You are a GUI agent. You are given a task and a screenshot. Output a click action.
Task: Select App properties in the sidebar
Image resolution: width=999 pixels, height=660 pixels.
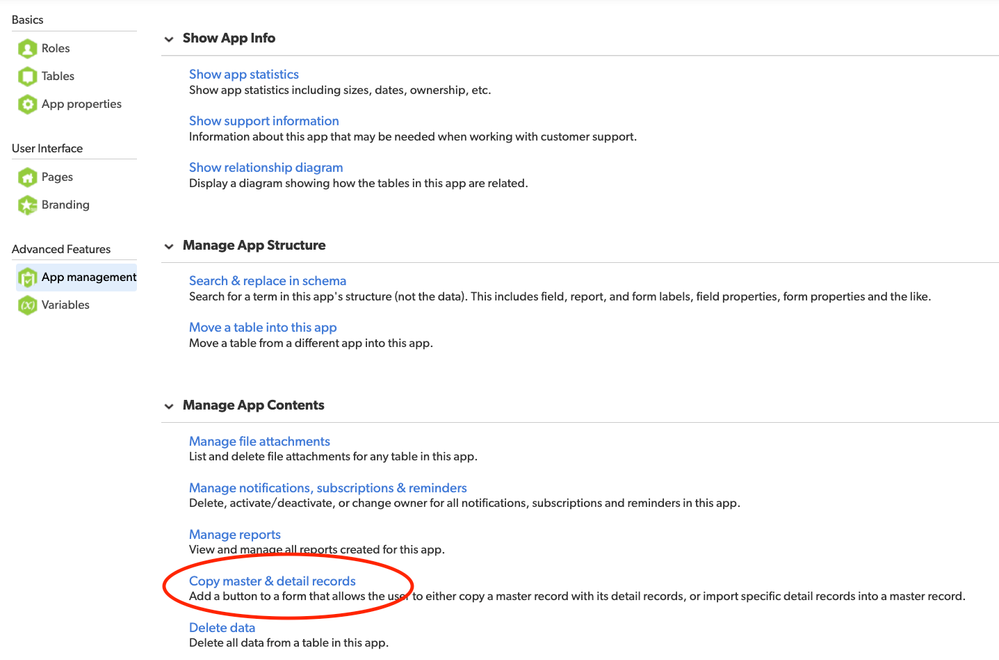tap(82, 104)
